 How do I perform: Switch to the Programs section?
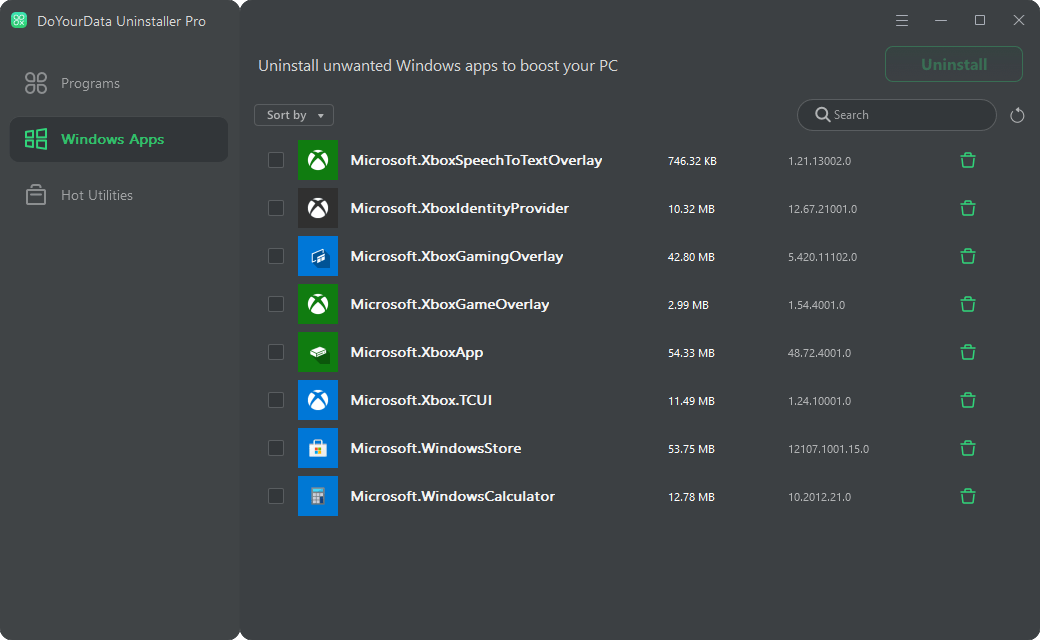(119, 83)
